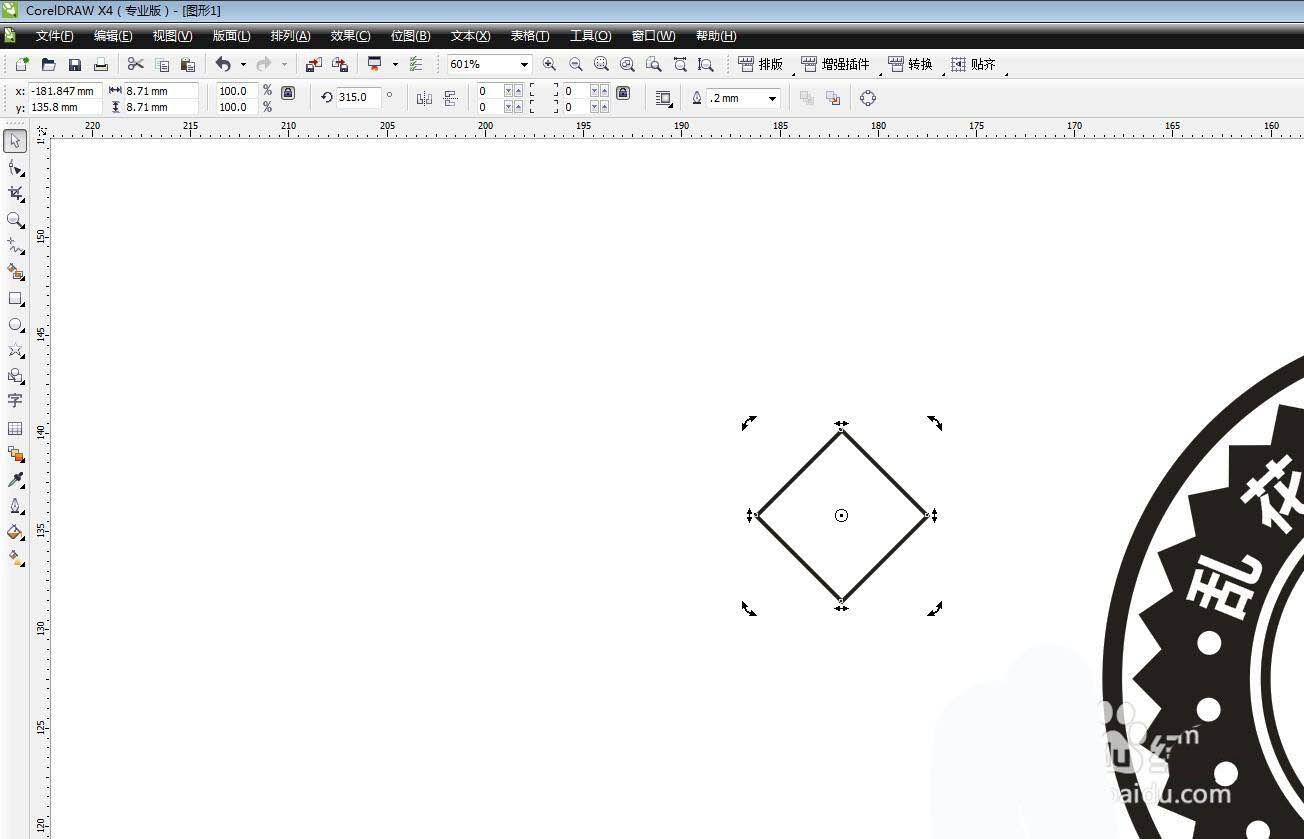Click the rotation angle input field
Image resolution: width=1304 pixels, height=839 pixels.
357,98
